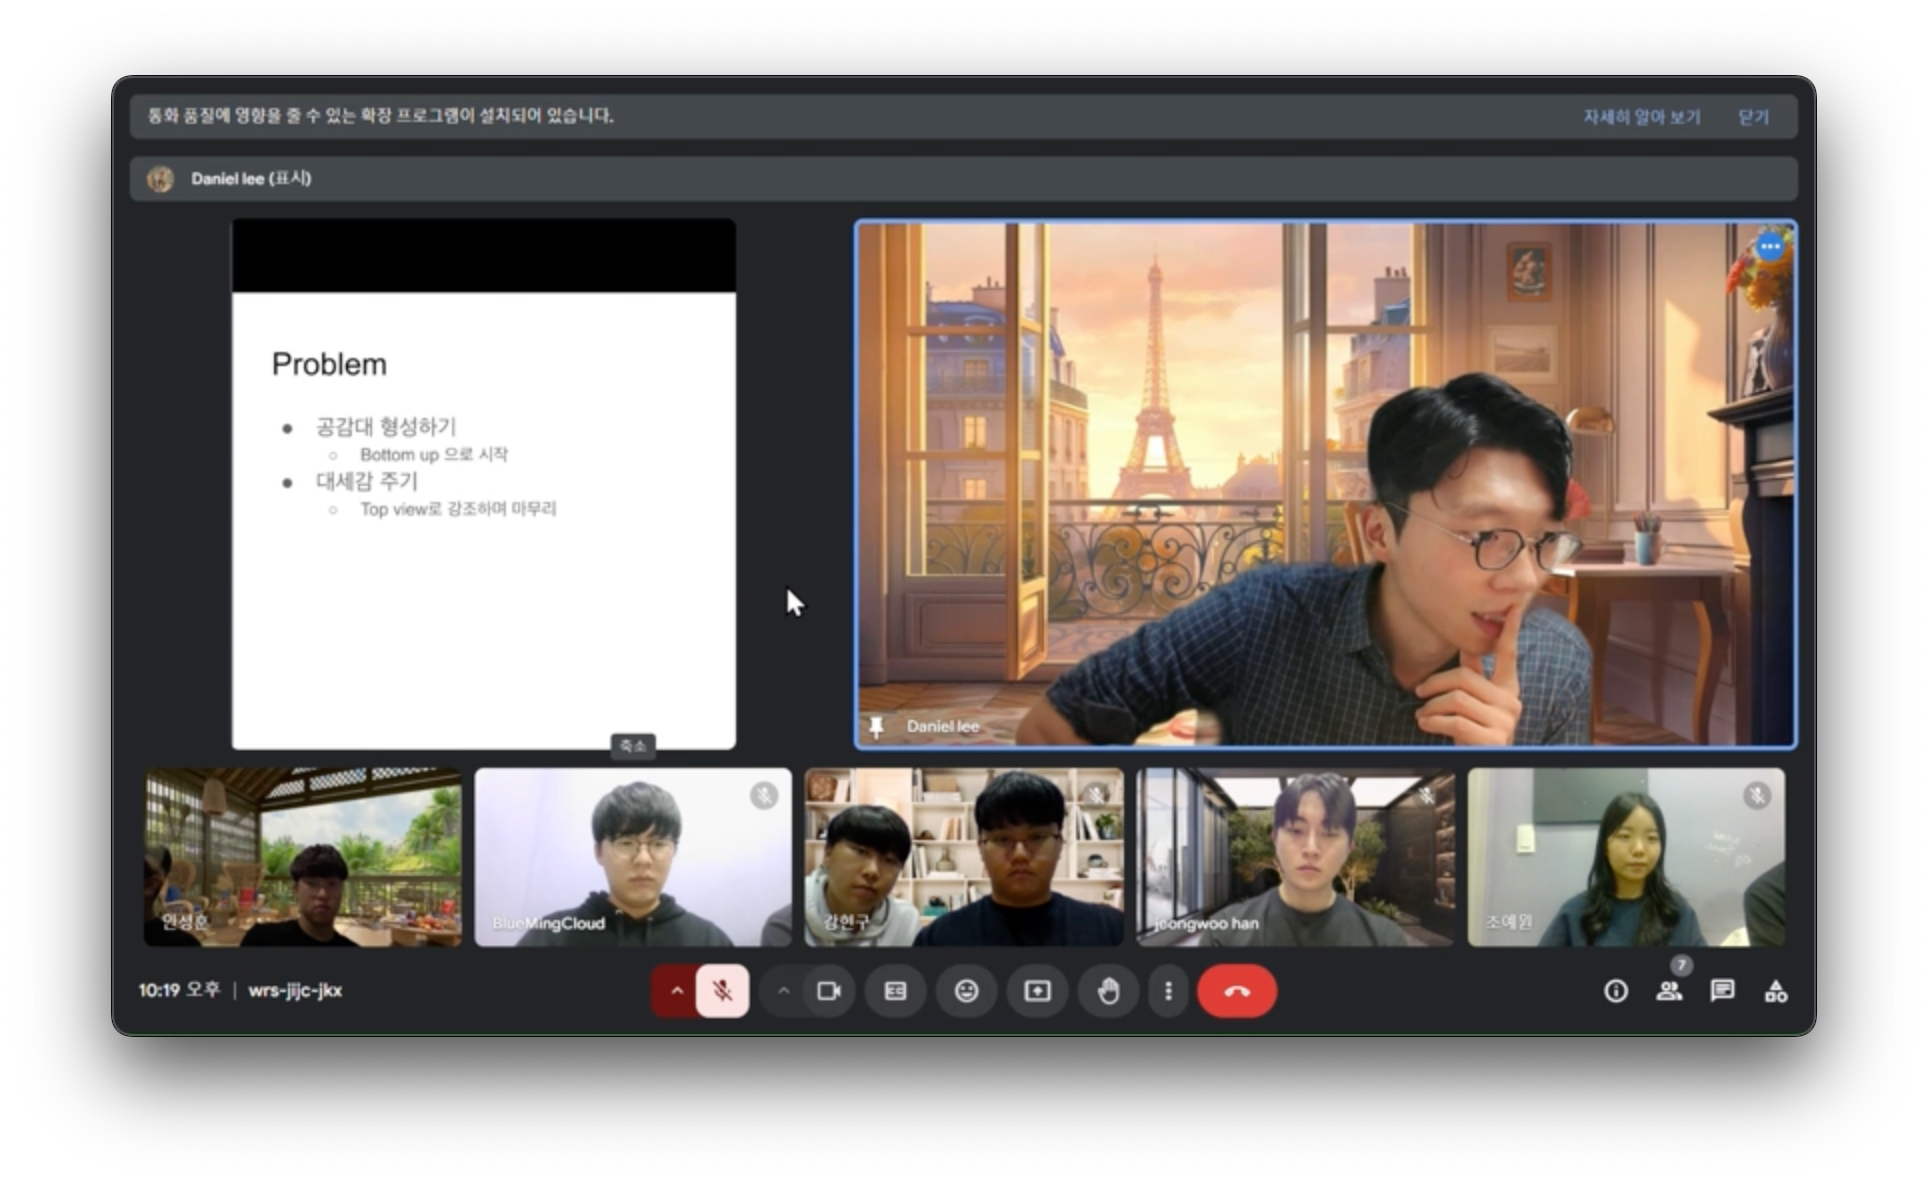
Task: Expand audio settings chevron beside microphone
Action: [x=676, y=991]
